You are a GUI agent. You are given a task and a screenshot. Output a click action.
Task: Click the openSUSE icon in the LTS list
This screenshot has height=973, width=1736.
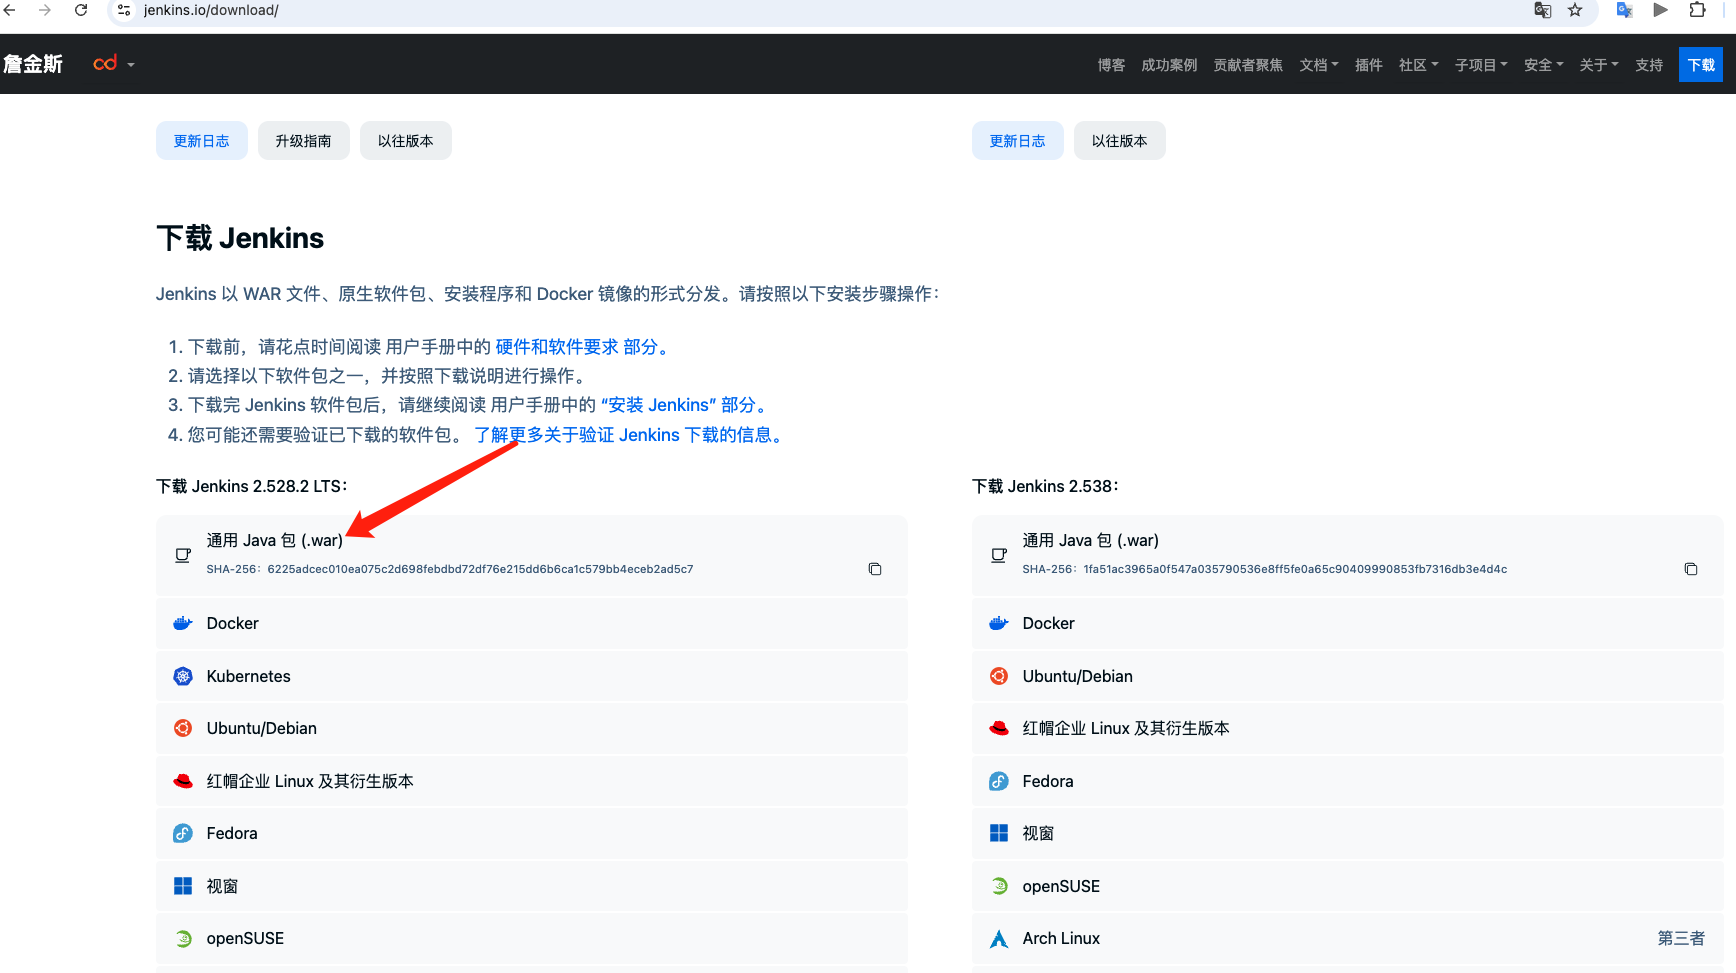click(183, 938)
